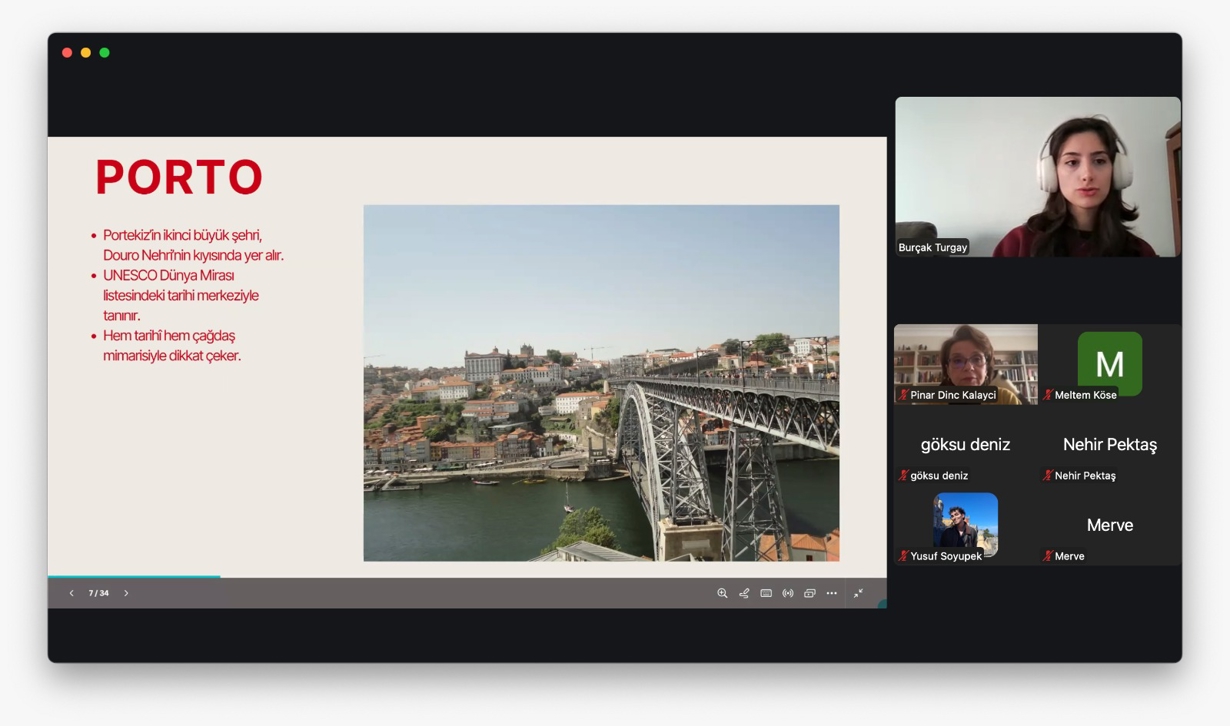Click the broadcast signal icon
Viewport: 1230px width, 726px height.
coord(788,593)
